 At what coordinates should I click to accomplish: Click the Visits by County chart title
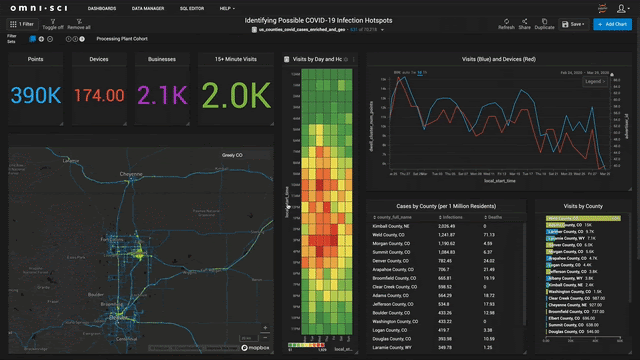click(583, 206)
